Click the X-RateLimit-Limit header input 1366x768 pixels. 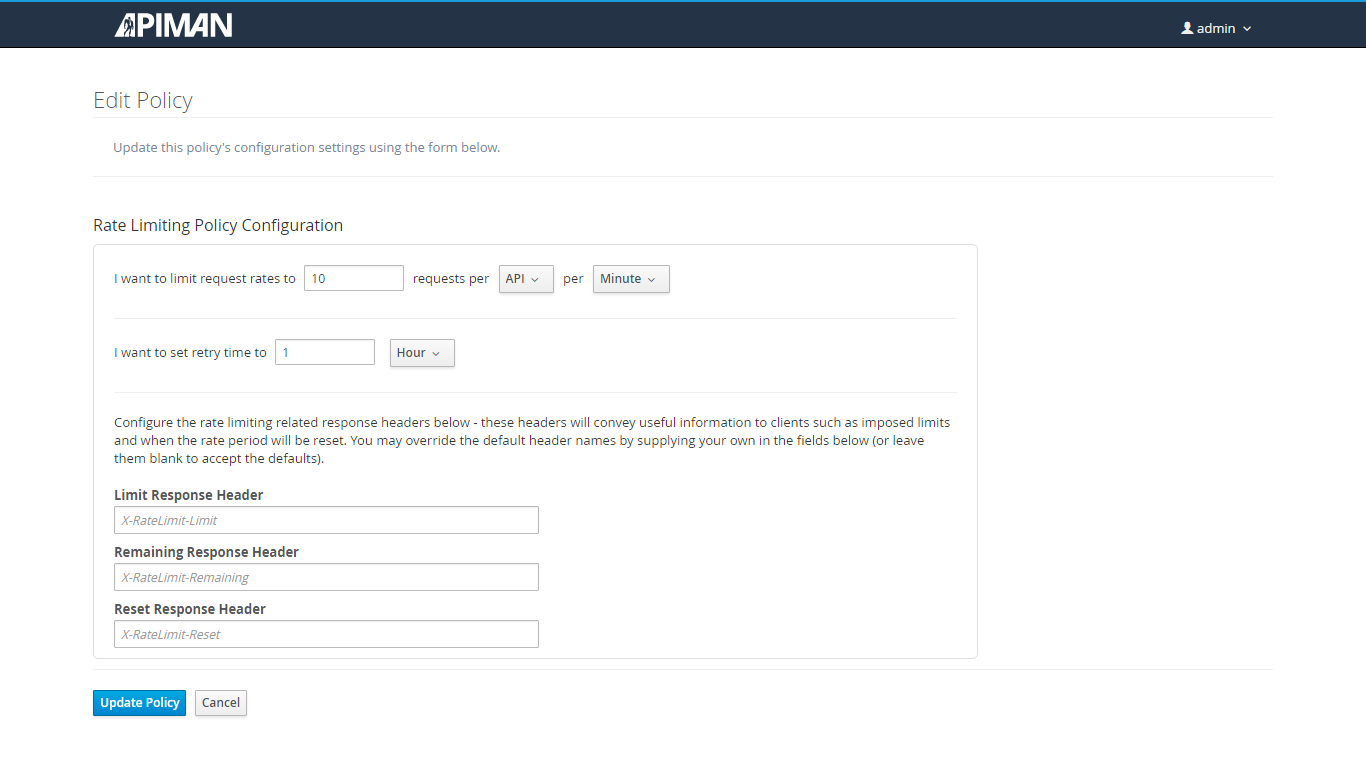coord(326,520)
